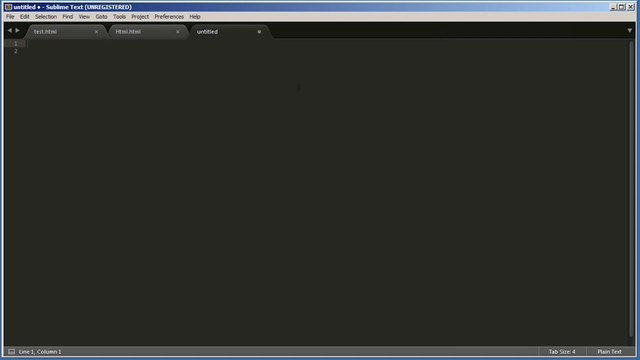Click the unsaved dot on untitled tab
Screen dimensions: 640x360
pyautogui.click(x=259, y=31)
